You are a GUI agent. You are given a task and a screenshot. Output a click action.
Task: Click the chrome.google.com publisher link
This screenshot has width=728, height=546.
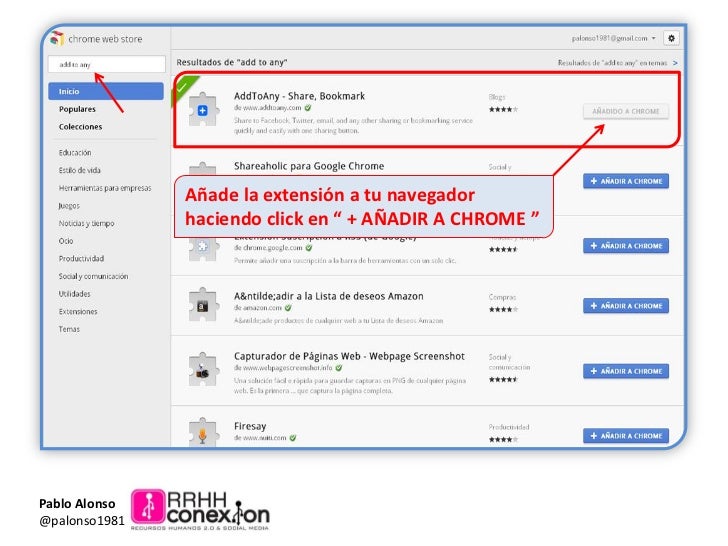273,248
